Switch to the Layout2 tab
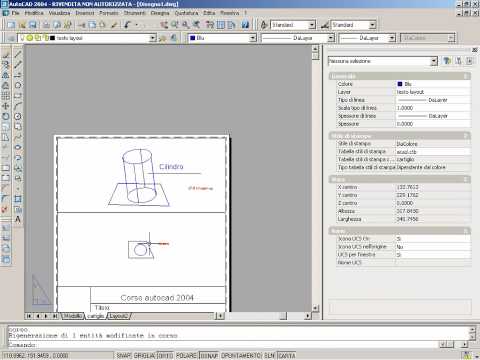The width and height of the screenshot is (480, 360). [x=119, y=316]
